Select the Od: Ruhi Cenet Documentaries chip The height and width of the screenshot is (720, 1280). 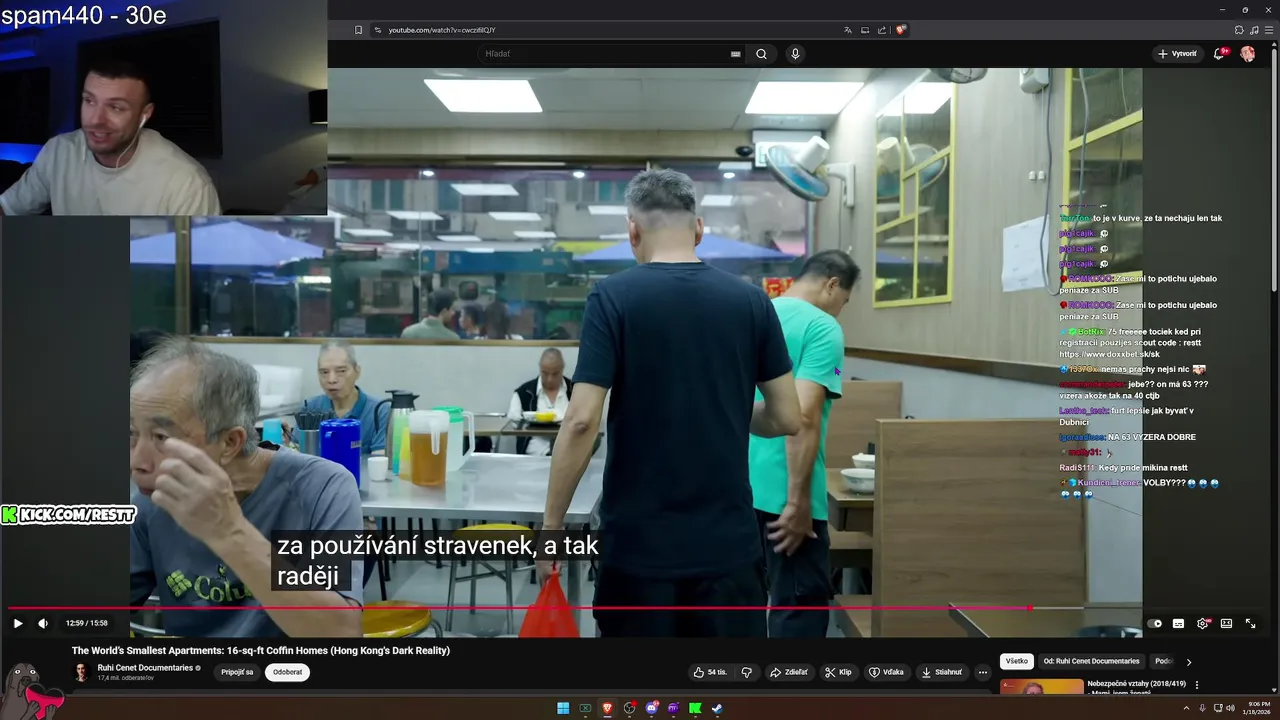(1091, 661)
